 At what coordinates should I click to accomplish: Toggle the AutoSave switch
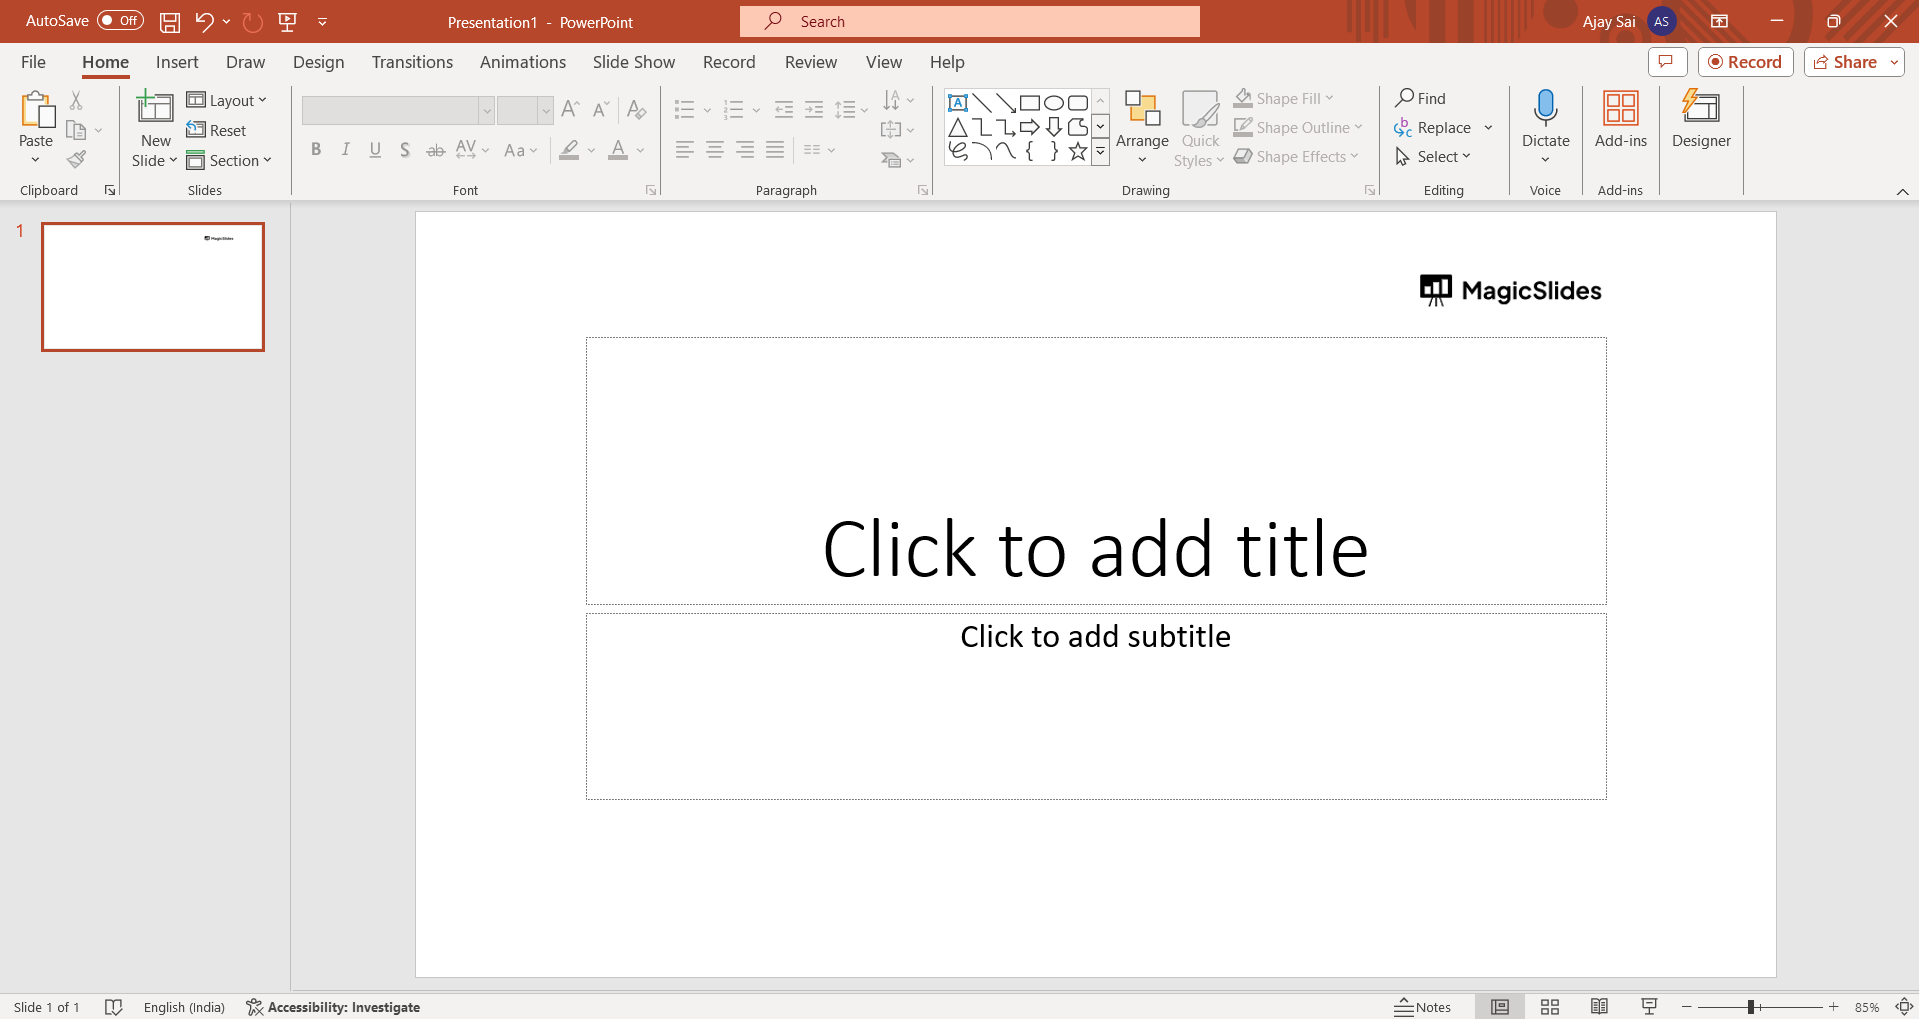[120, 21]
